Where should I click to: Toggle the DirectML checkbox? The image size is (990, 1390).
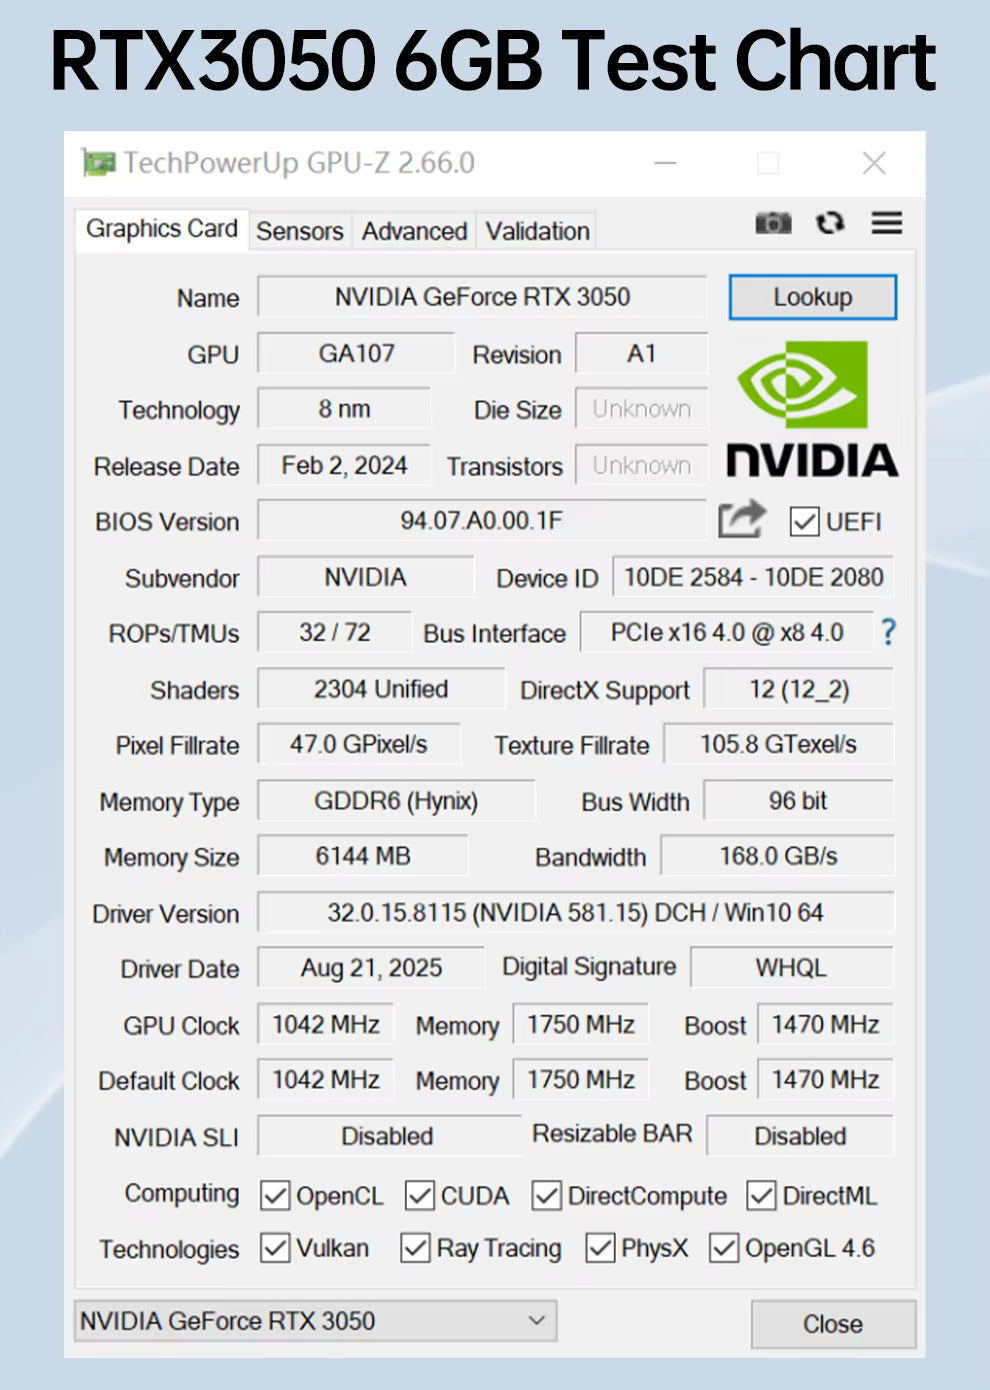[762, 1195]
